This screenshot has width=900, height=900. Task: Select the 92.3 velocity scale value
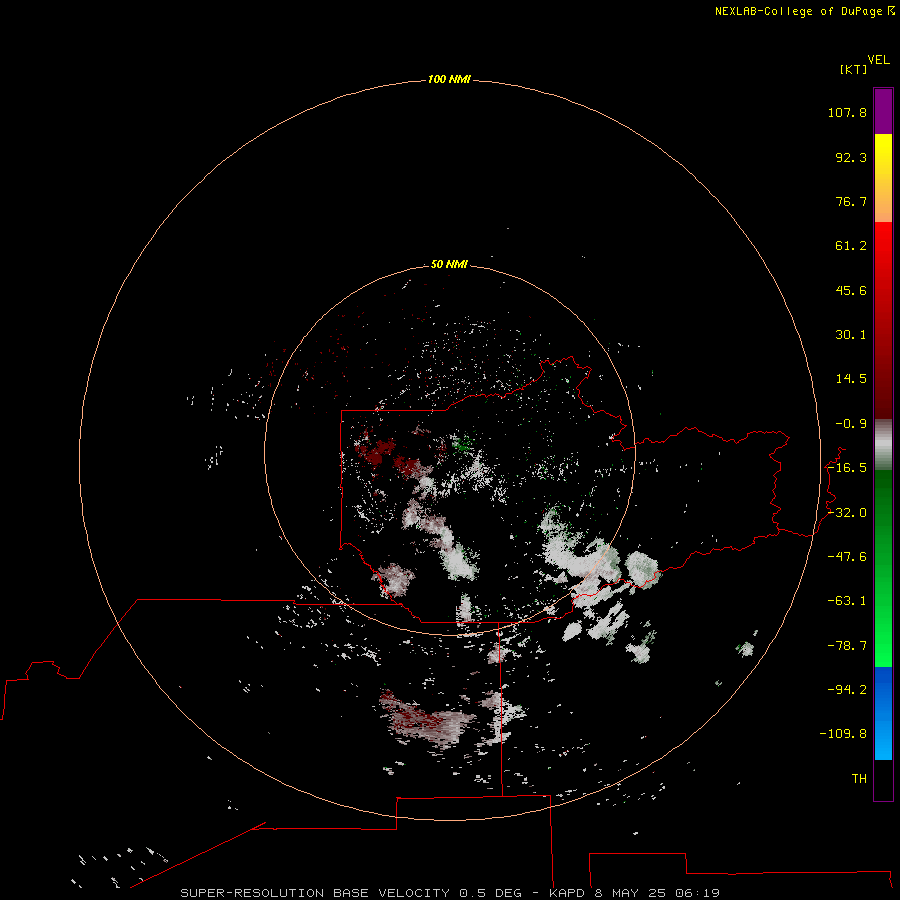click(851, 157)
